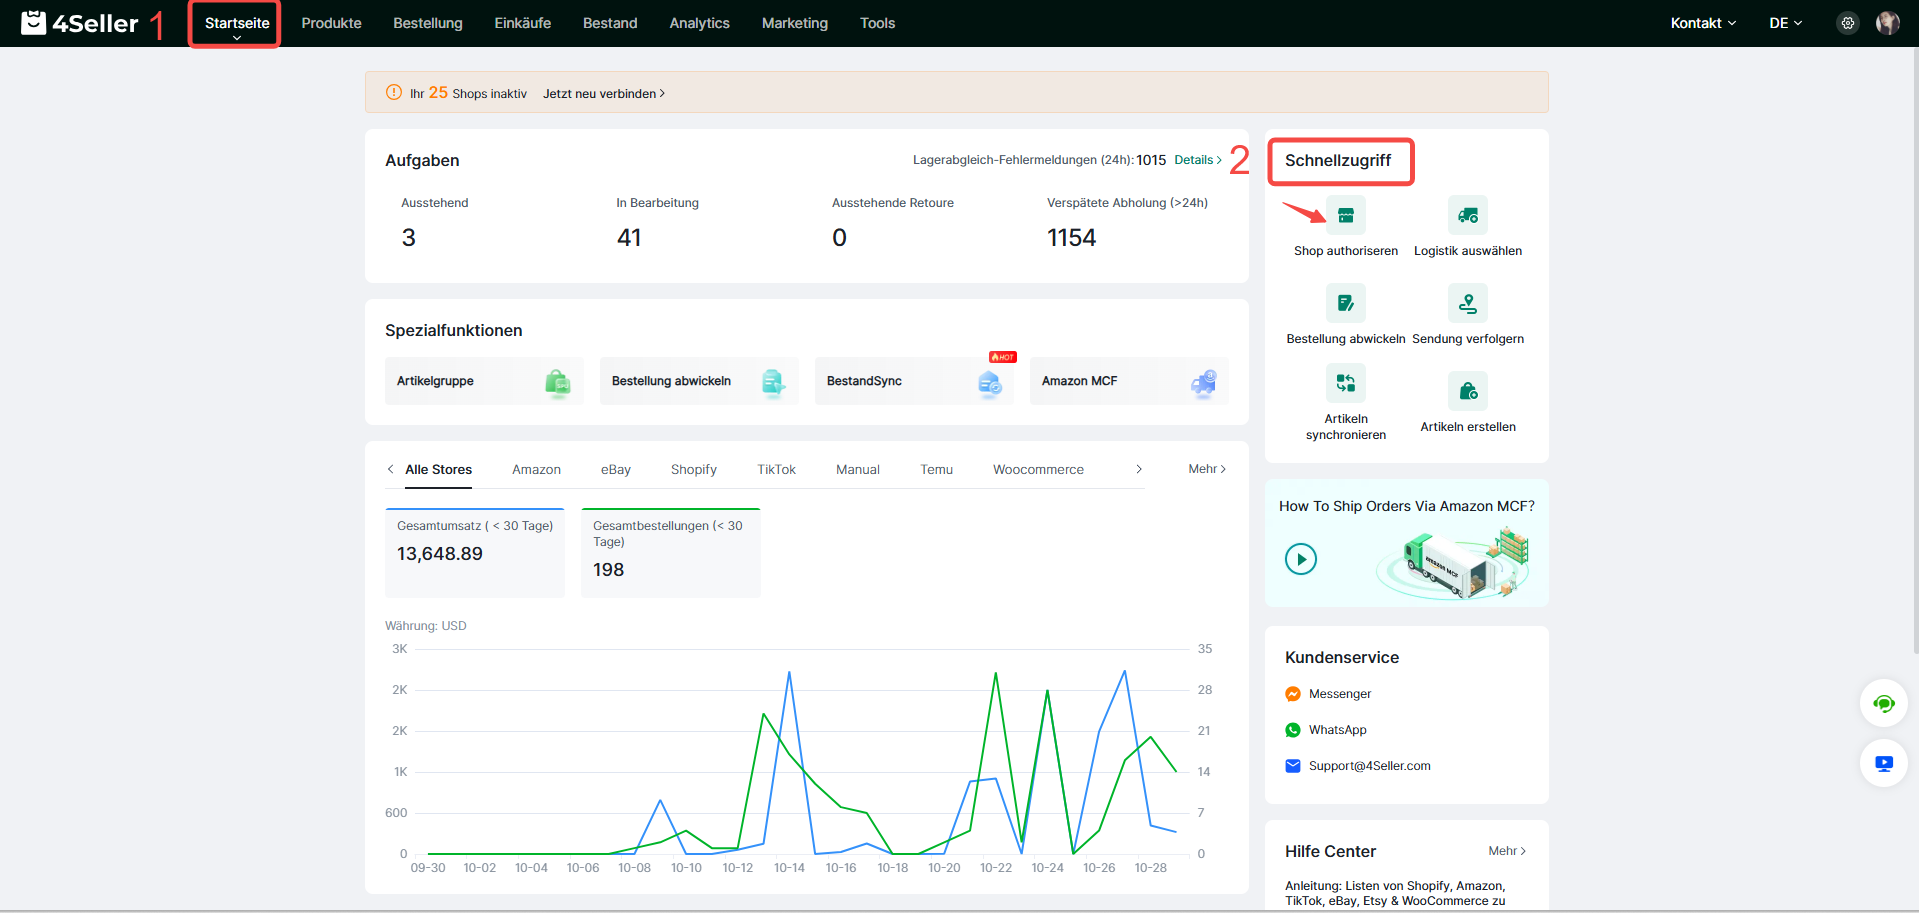The width and height of the screenshot is (1919, 913).
Task: Click the Shop authoriseren icon
Action: point(1345,216)
